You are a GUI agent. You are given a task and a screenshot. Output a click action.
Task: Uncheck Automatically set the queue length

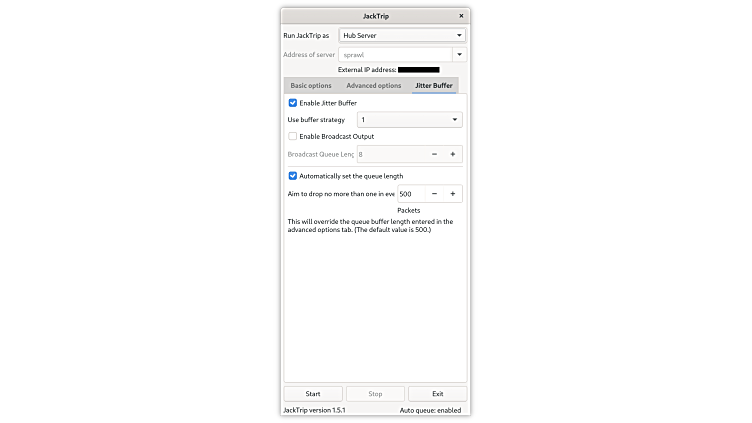pyautogui.click(x=293, y=176)
